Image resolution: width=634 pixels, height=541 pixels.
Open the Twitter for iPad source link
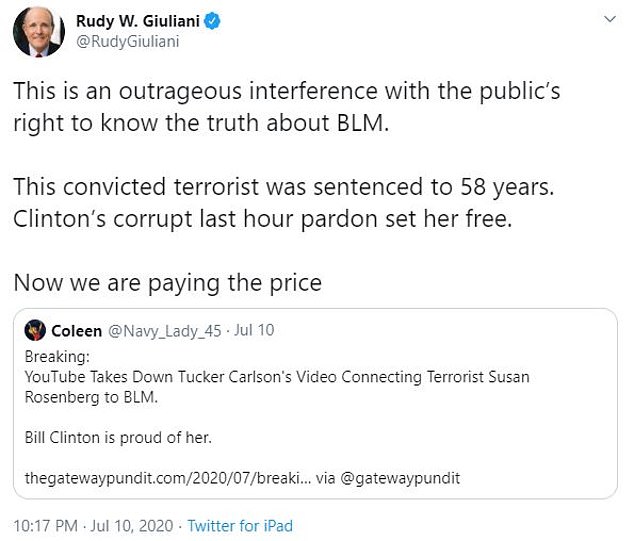click(240, 525)
